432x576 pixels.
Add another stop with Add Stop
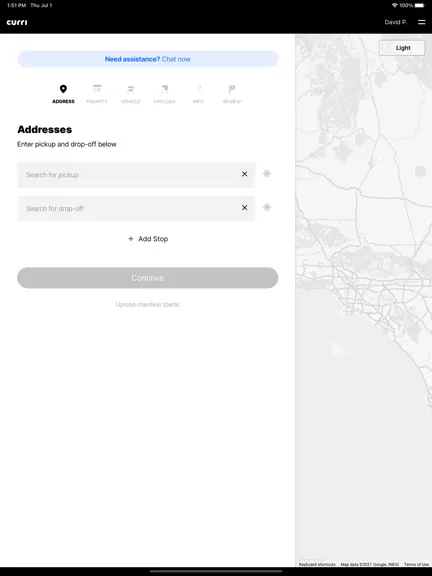148,239
